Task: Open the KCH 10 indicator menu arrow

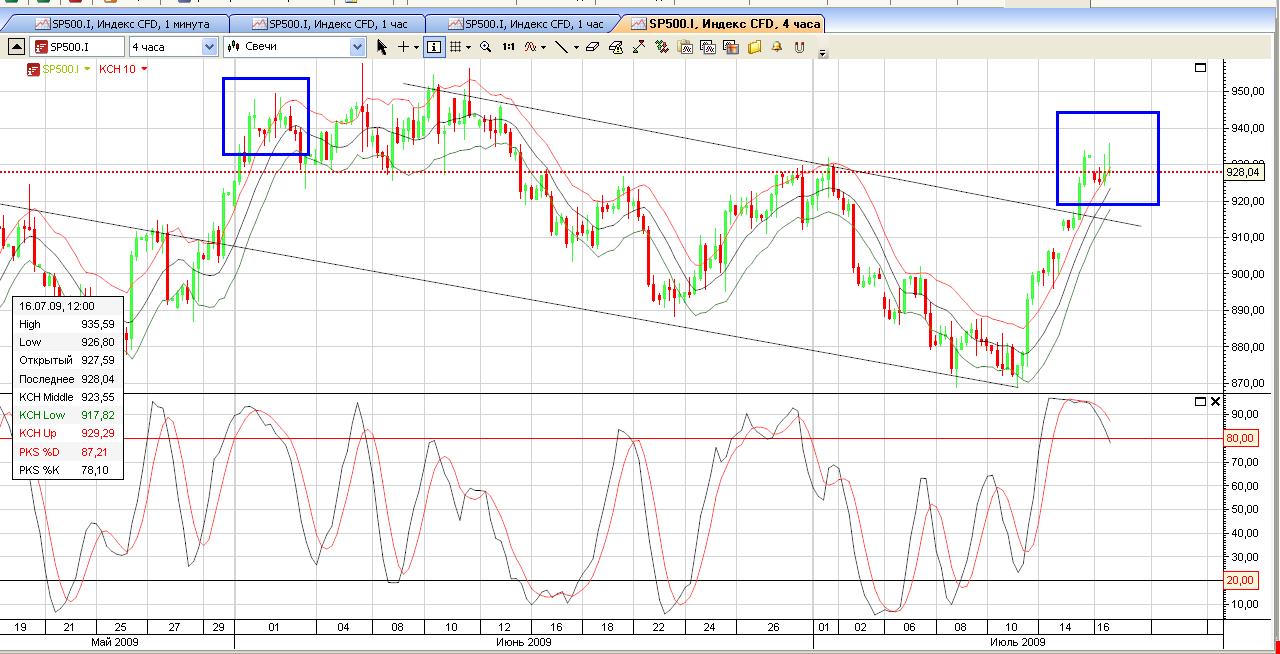Action: [144, 69]
